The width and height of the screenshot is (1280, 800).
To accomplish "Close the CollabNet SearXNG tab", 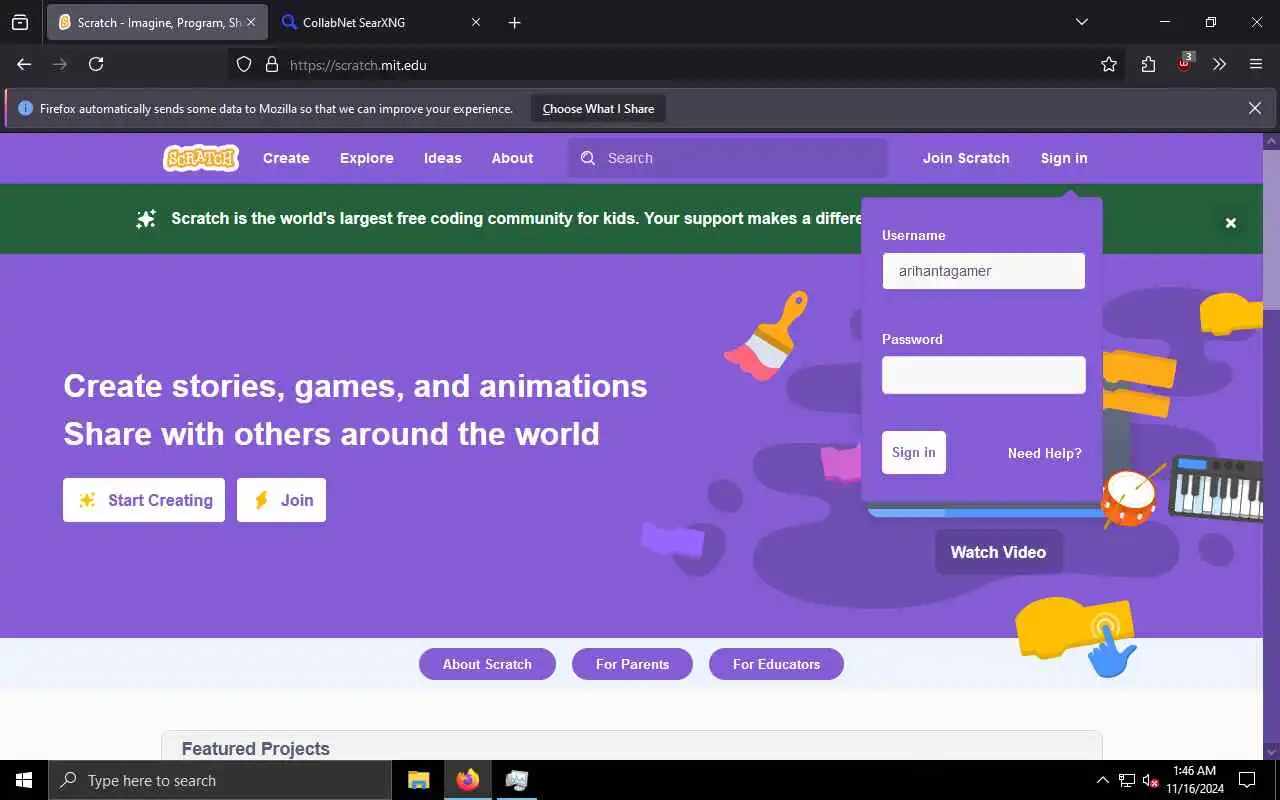I will click(476, 22).
